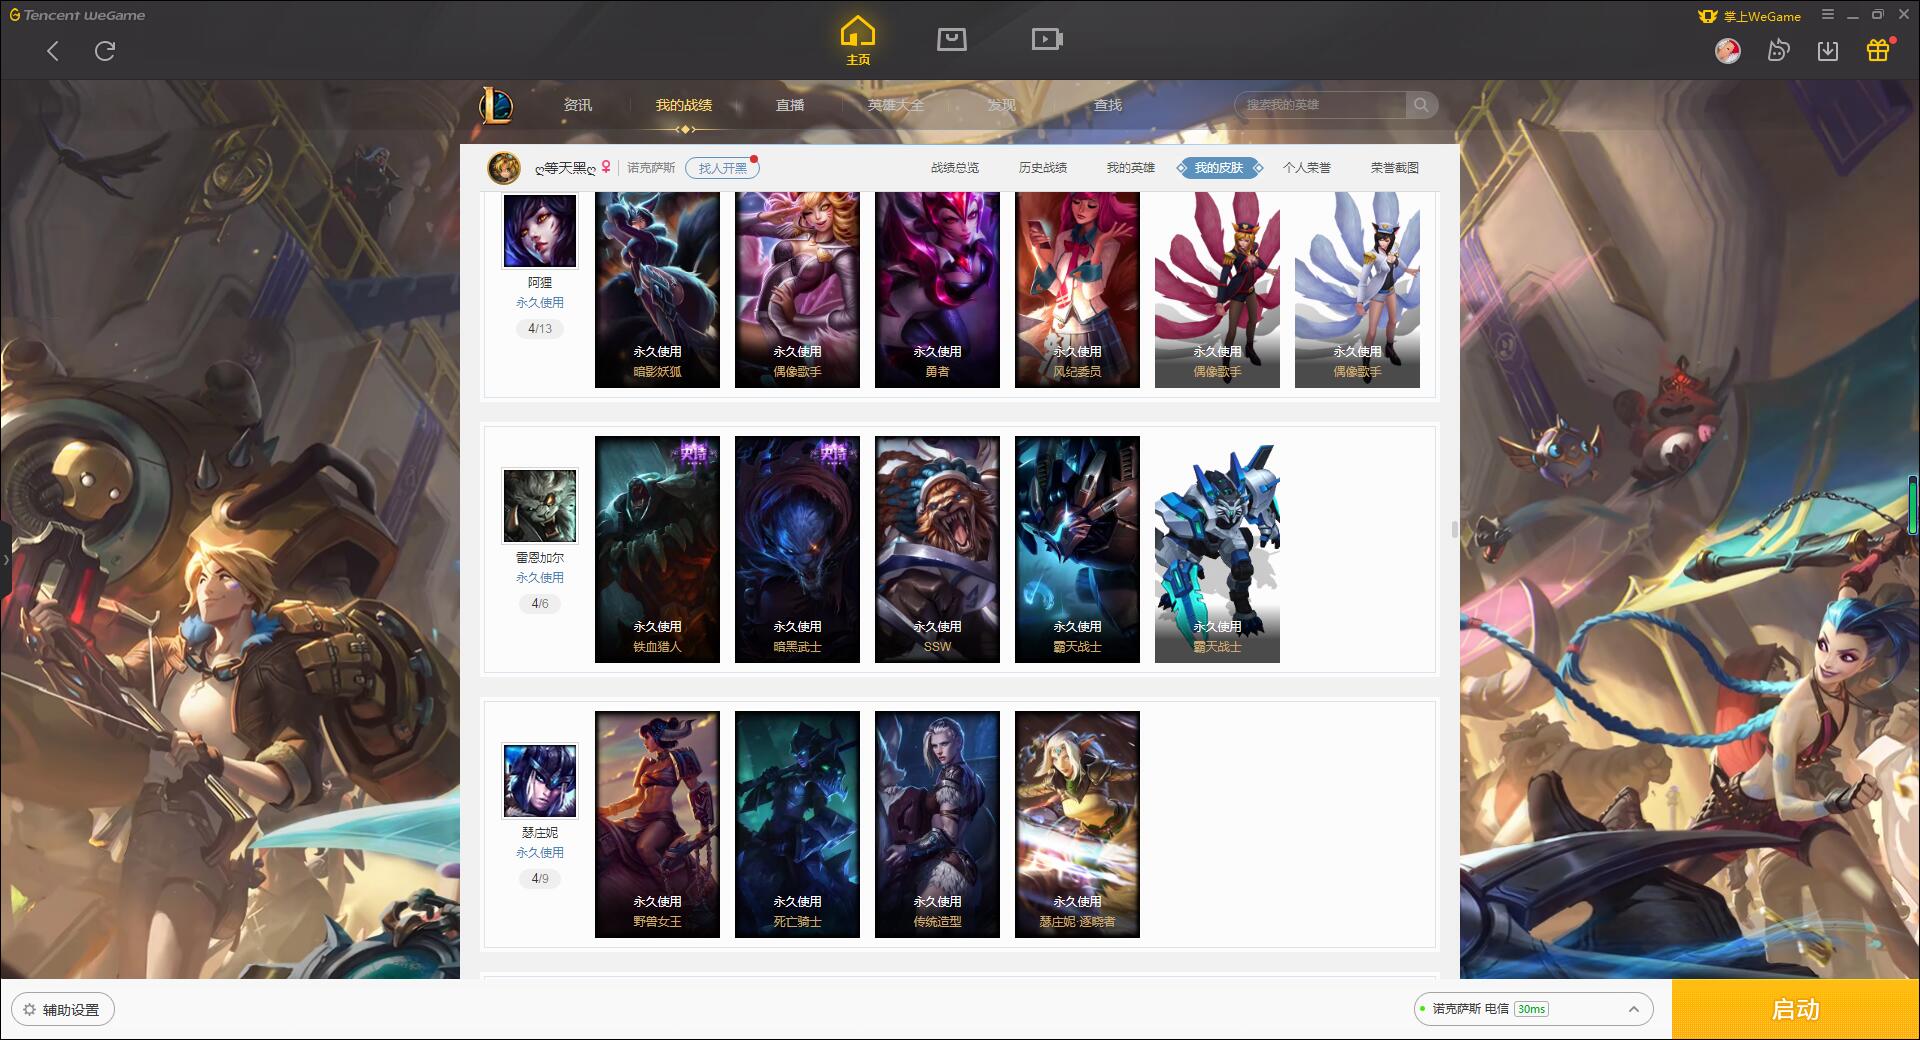Open the 勇者 skin card
The image size is (1920, 1040).
(x=937, y=289)
